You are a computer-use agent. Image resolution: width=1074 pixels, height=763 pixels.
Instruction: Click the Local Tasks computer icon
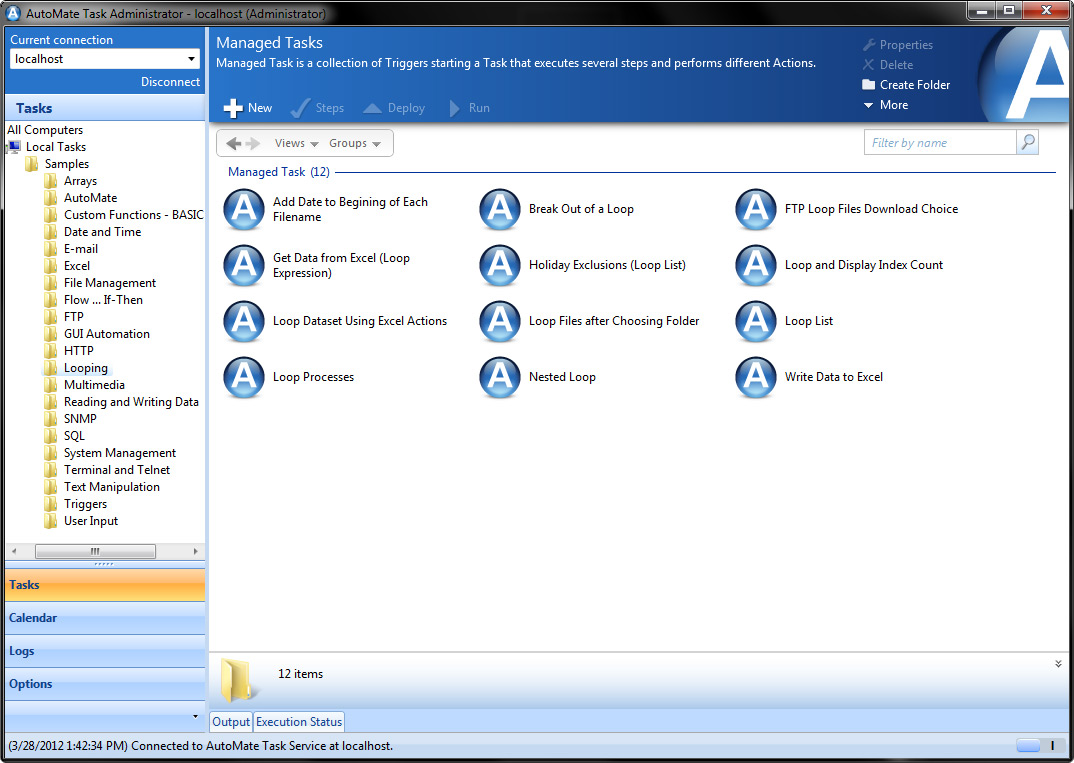pyautogui.click(x=14, y=147)
